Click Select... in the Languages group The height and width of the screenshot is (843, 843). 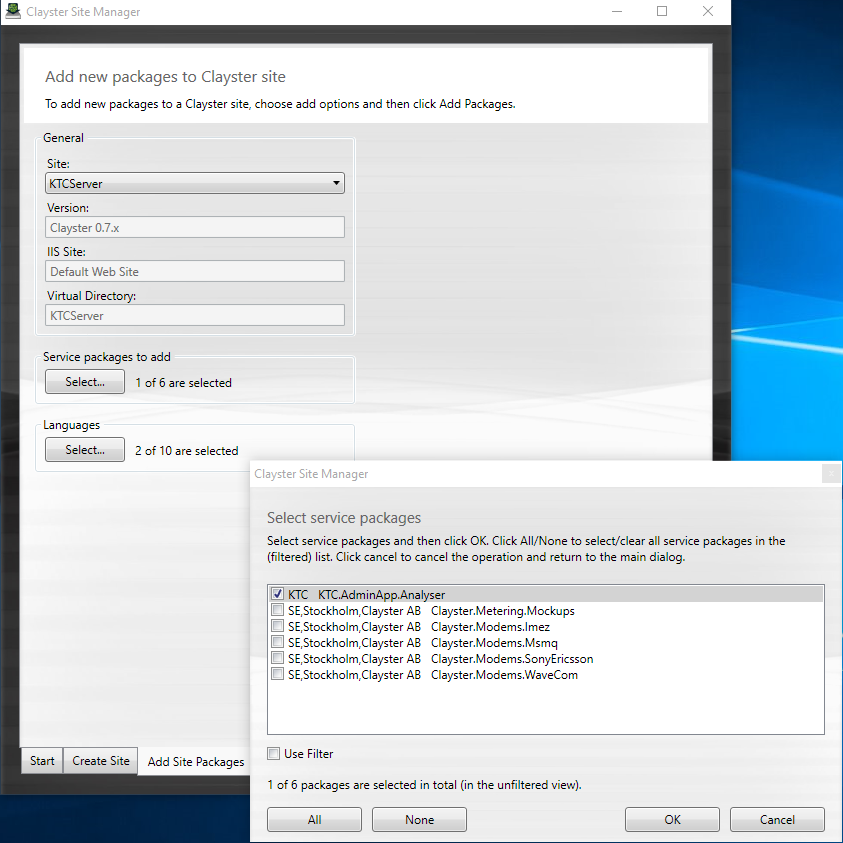tap(85, 449)
